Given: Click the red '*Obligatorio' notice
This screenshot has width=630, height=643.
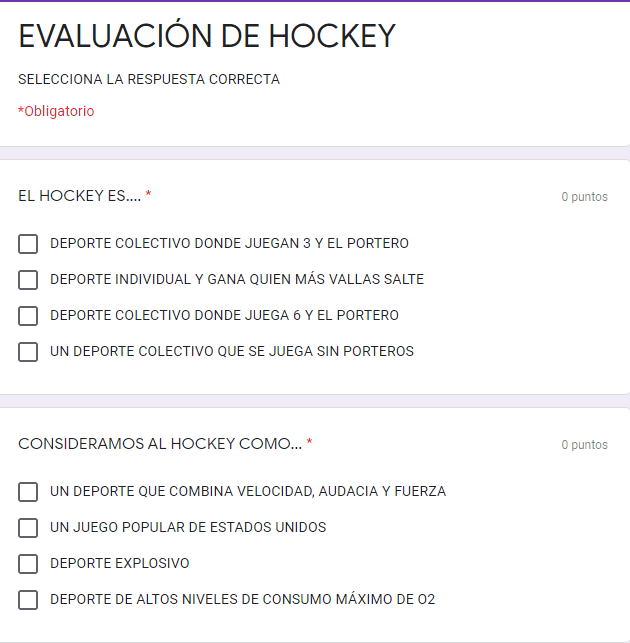Looking at the screenshot, I should (56, 111).
